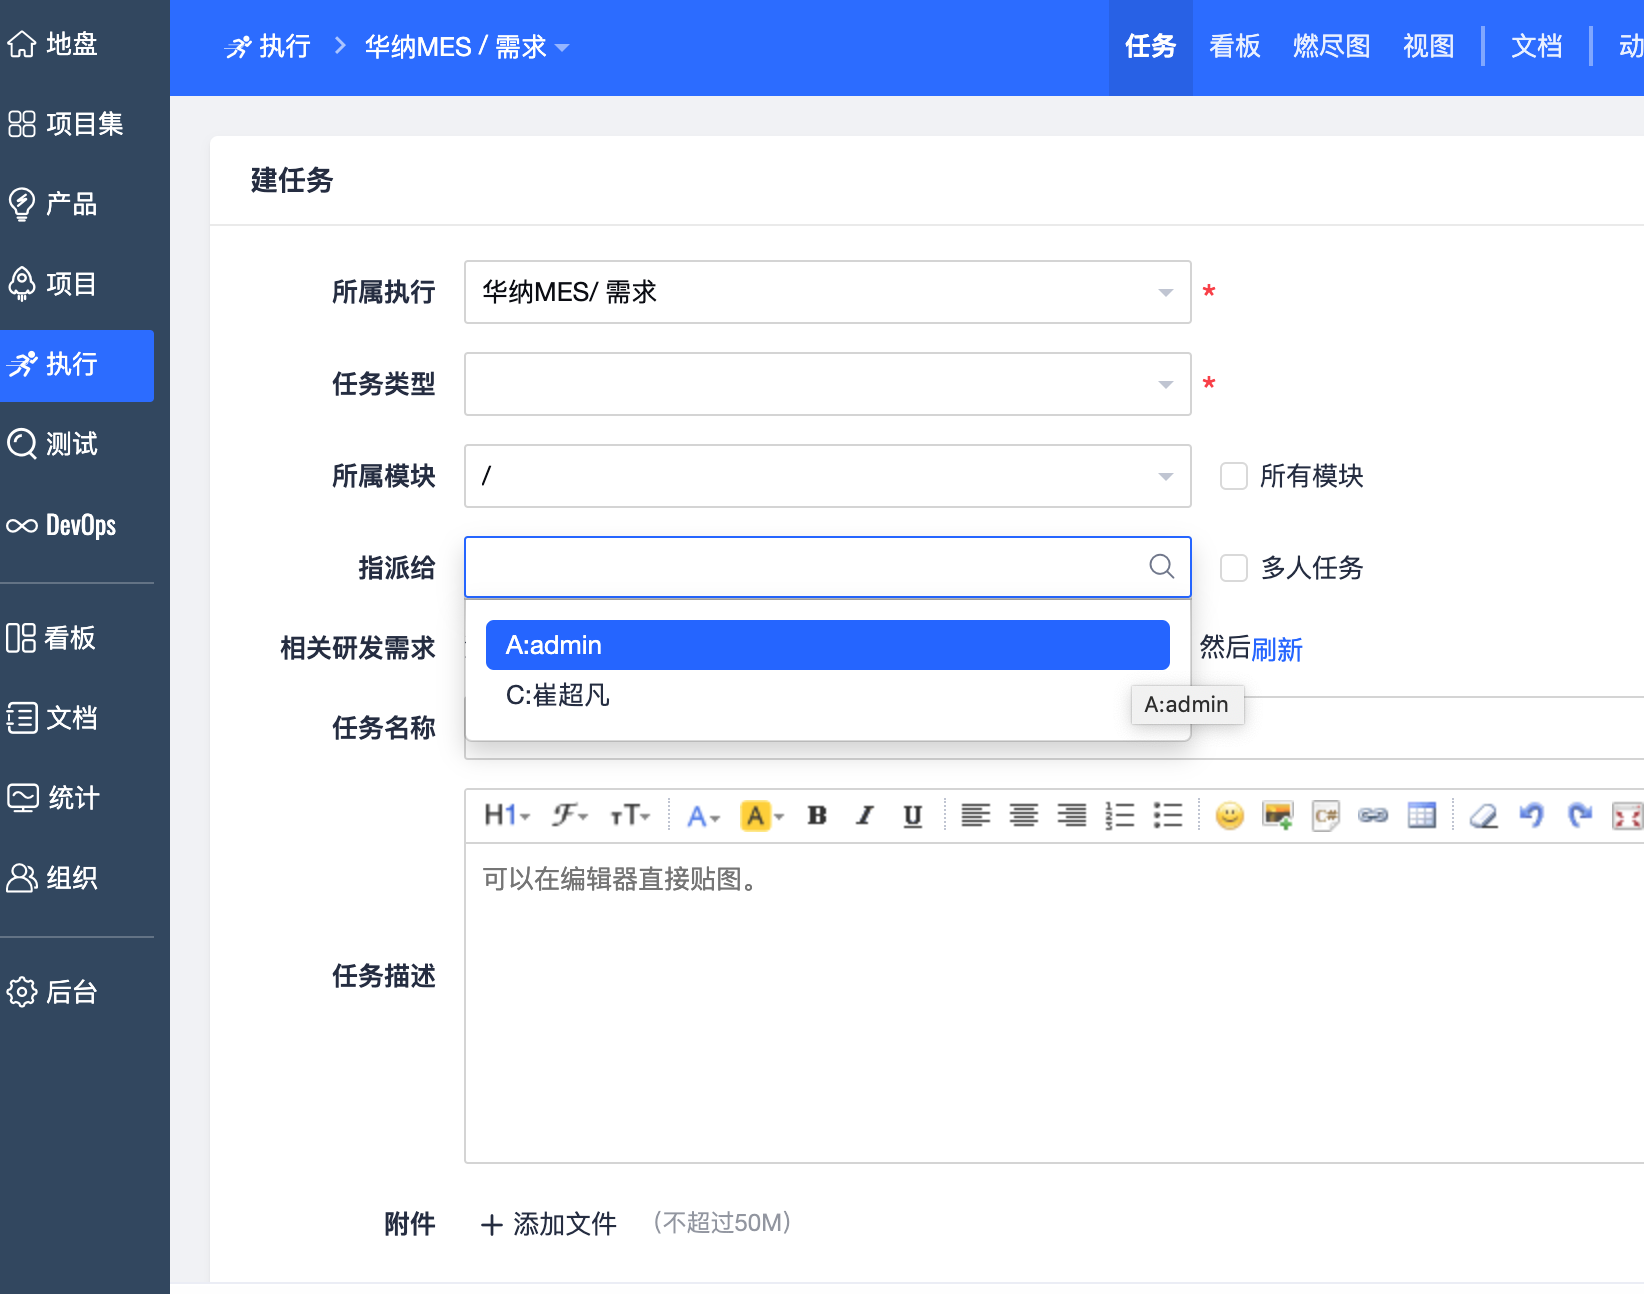Expand the 所属模块 dropdown
Viewport: 1644px width, 1294px height.
tap(827, 476)
